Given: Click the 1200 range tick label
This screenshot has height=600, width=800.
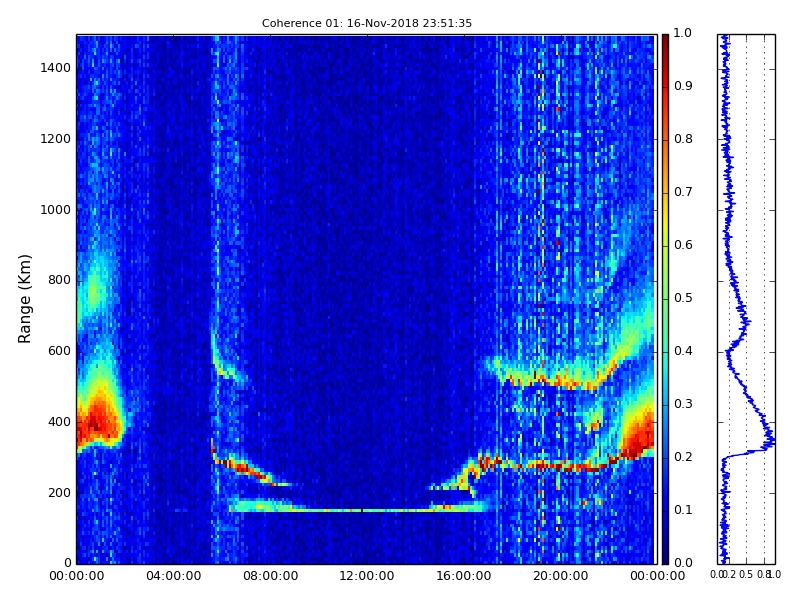Looking at the screenshot, I should (x=56, y=139).
